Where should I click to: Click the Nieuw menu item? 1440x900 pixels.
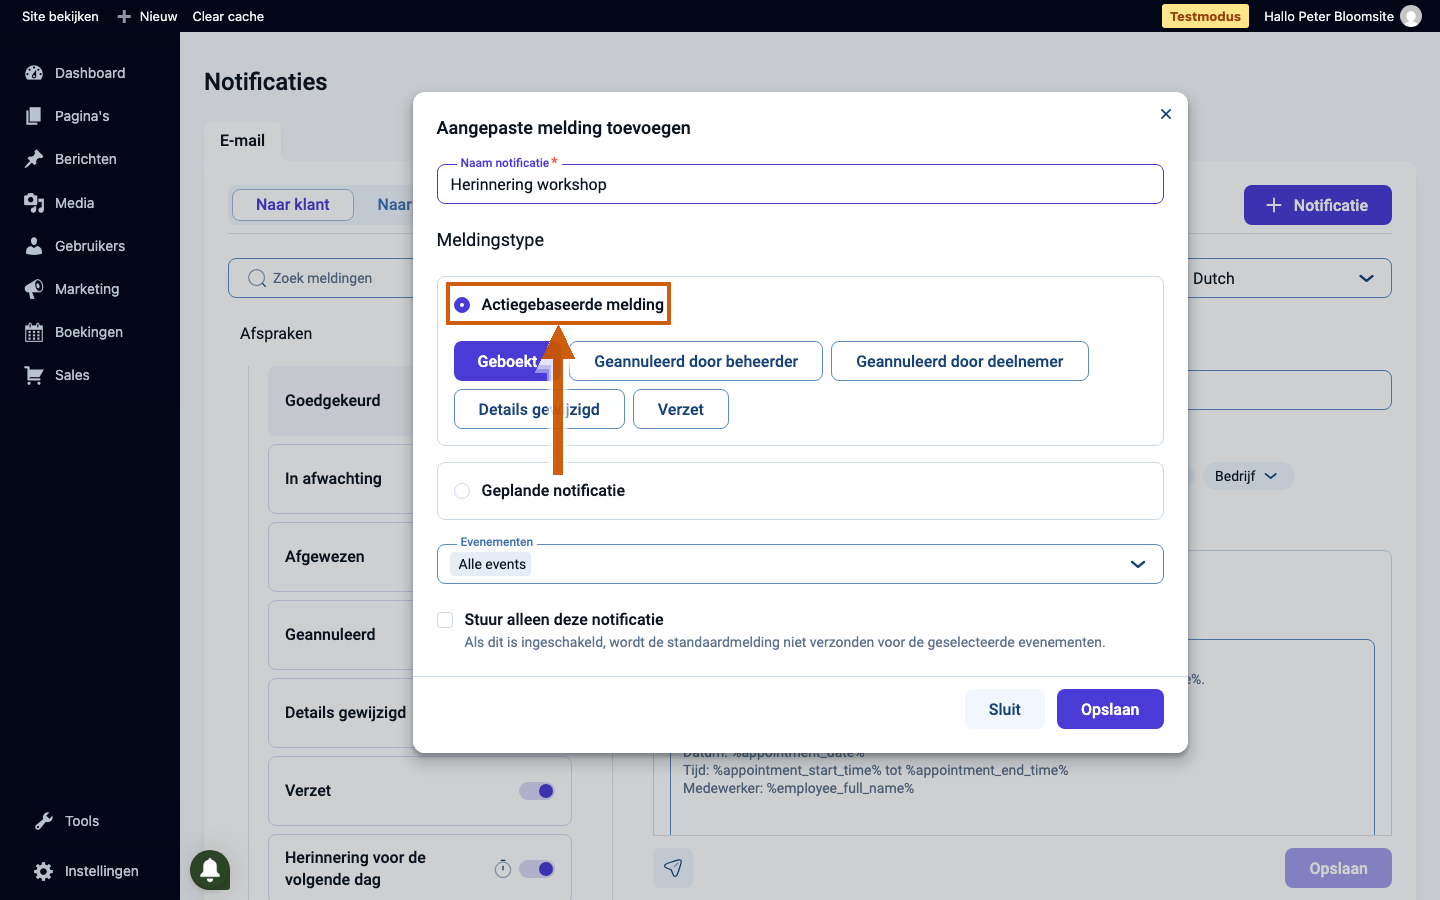pos(158,16)
